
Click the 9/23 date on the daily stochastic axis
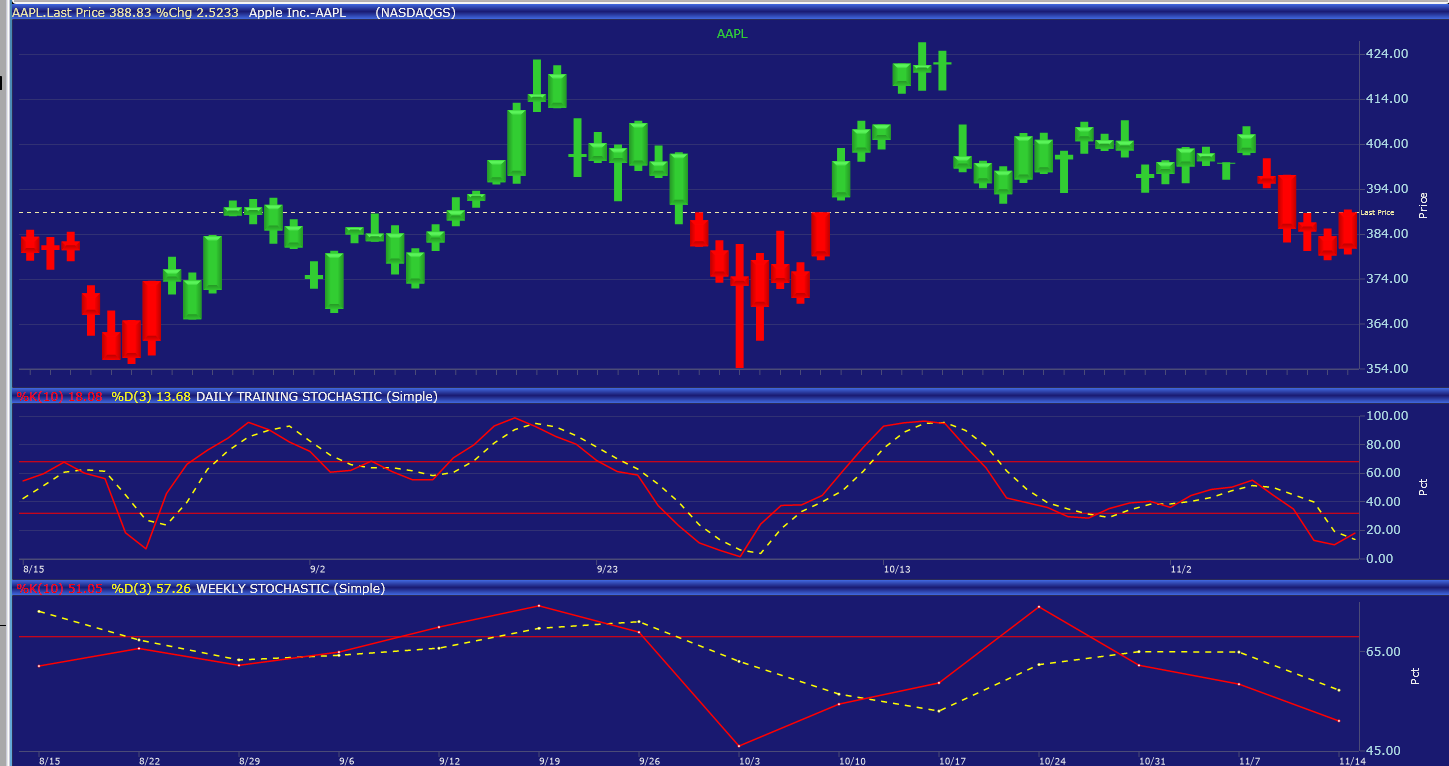pyautogui.click(x=607, y=569)
